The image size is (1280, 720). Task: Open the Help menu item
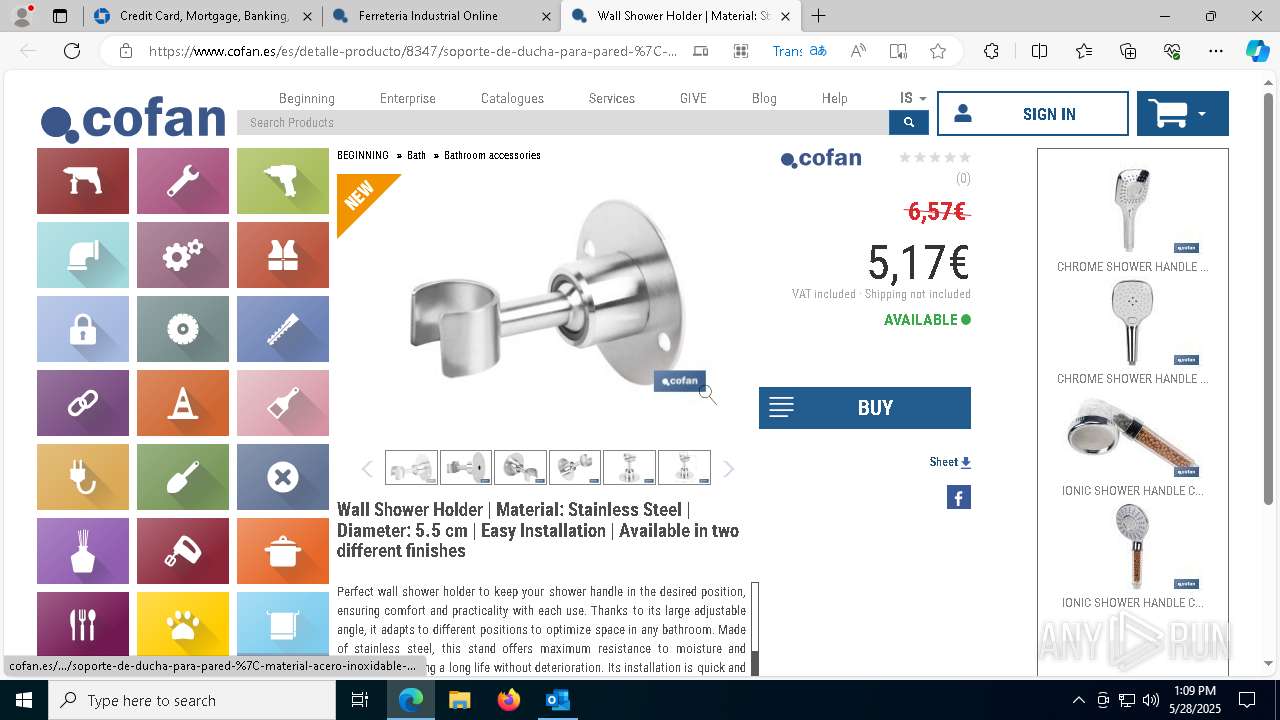[x=835, y=98]
